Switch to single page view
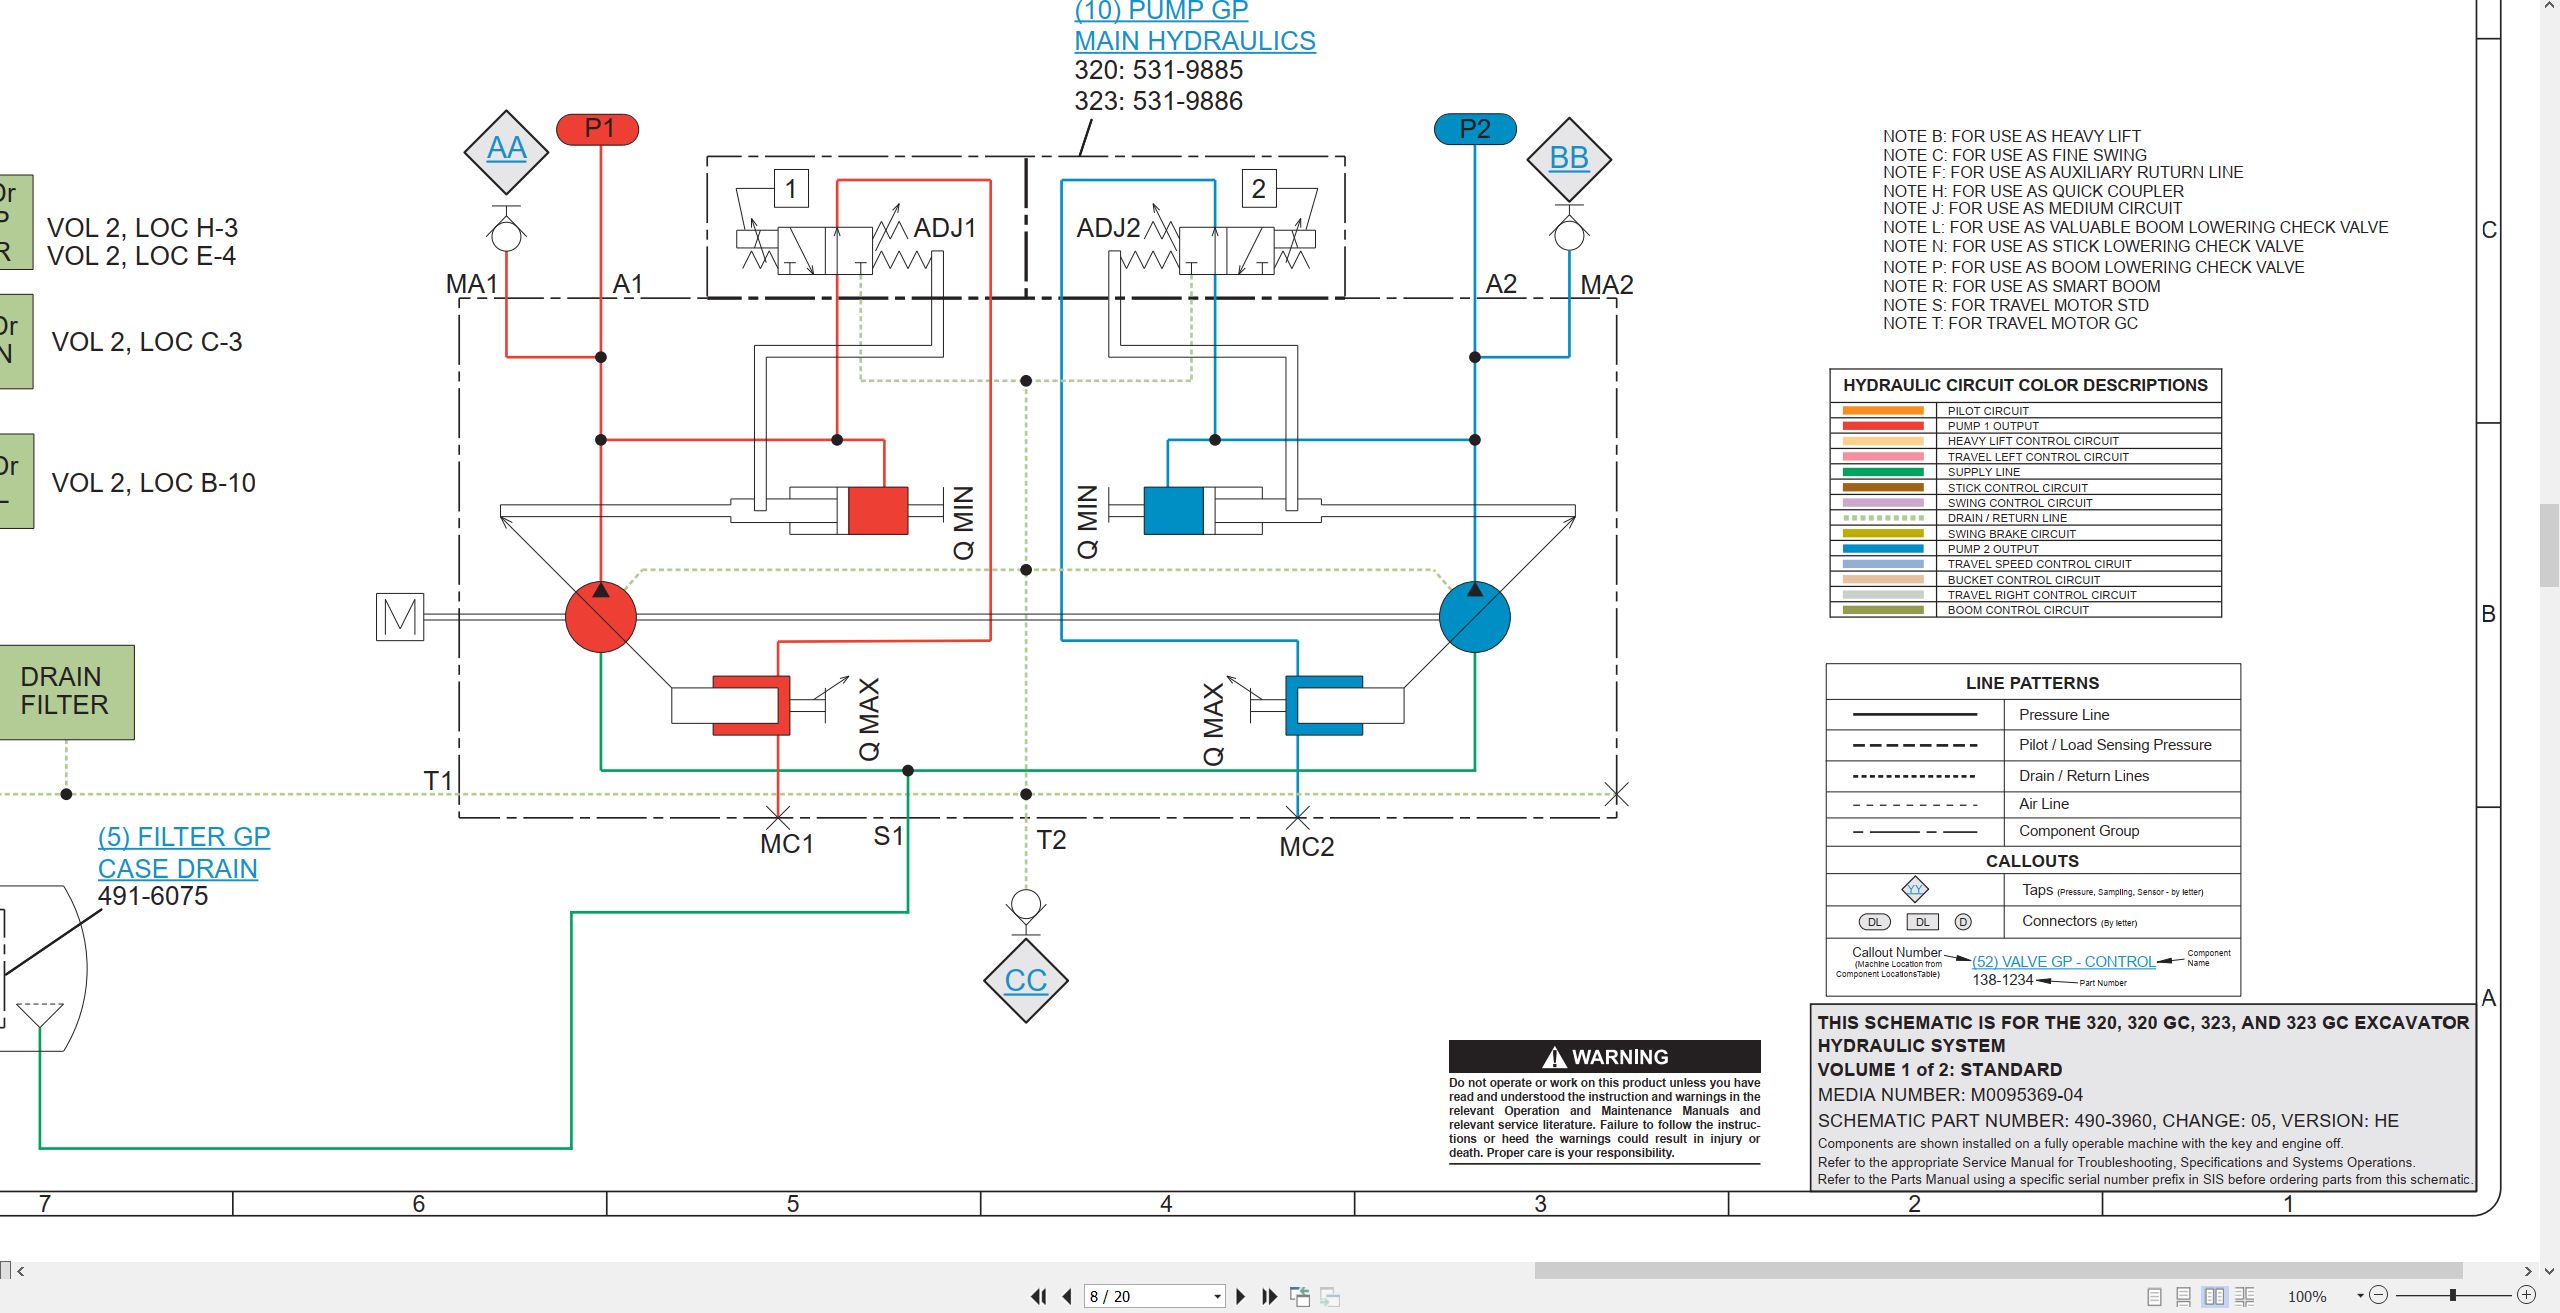The image size is (2560, 1313). click(x=2155, y=1296)
